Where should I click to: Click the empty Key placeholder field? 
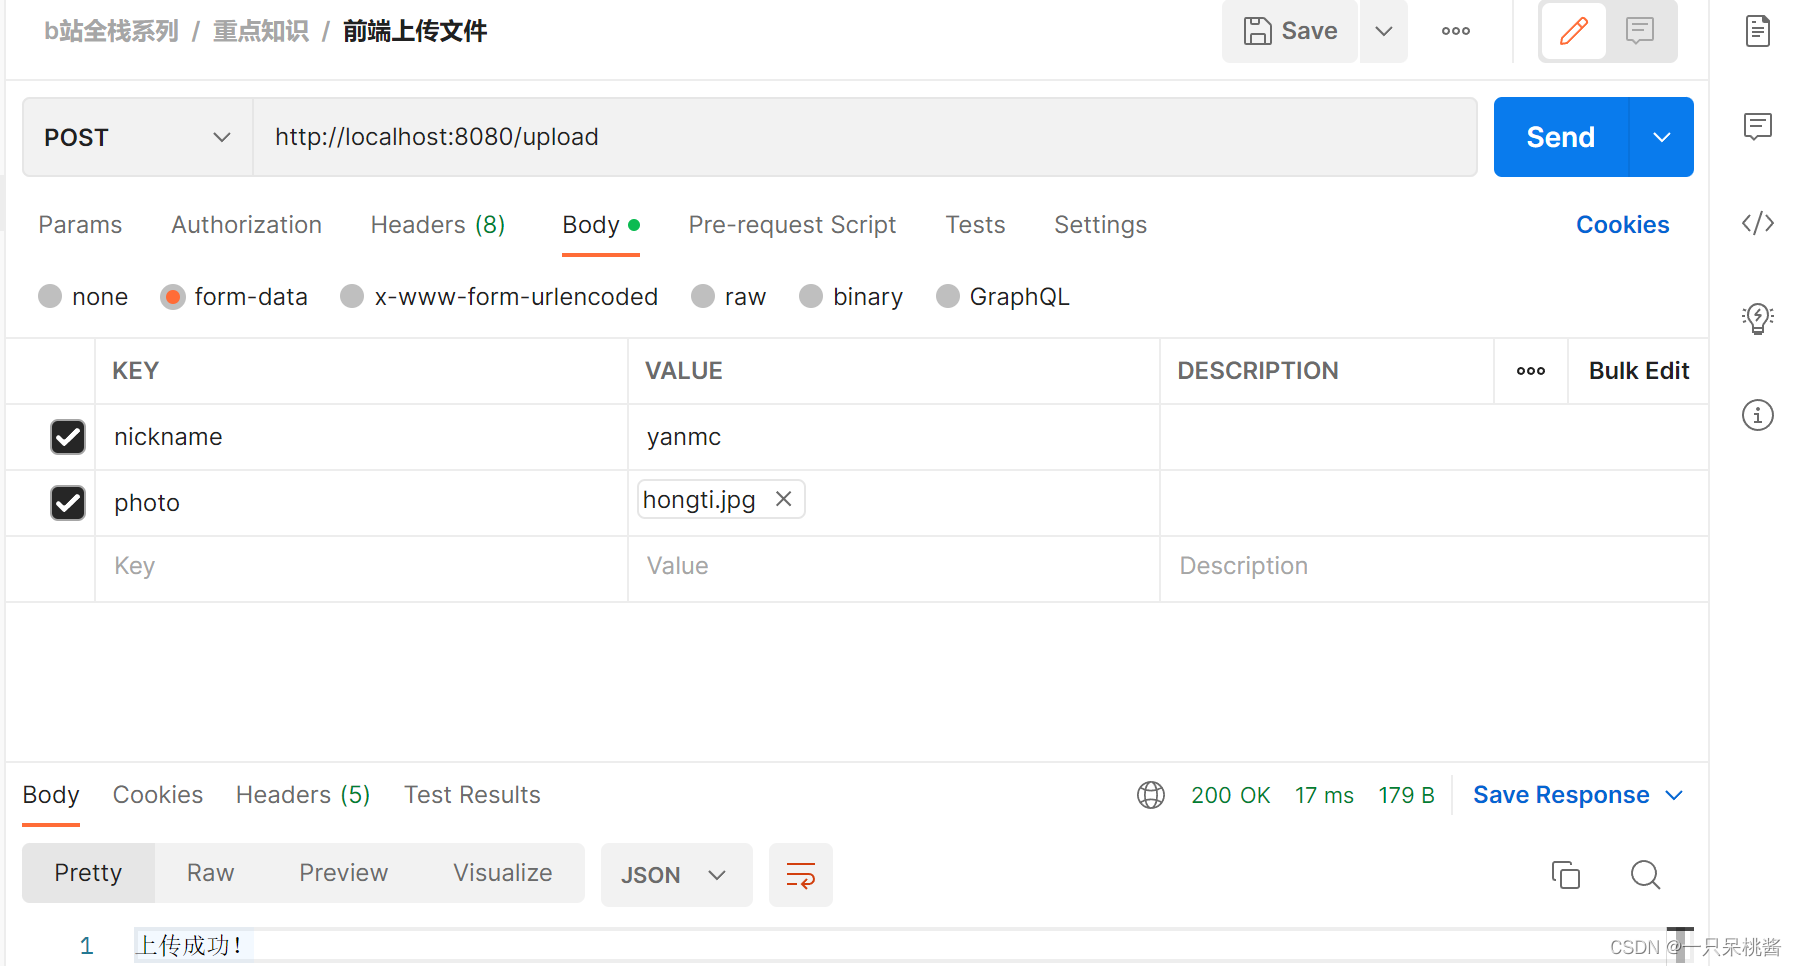[361, 566]
